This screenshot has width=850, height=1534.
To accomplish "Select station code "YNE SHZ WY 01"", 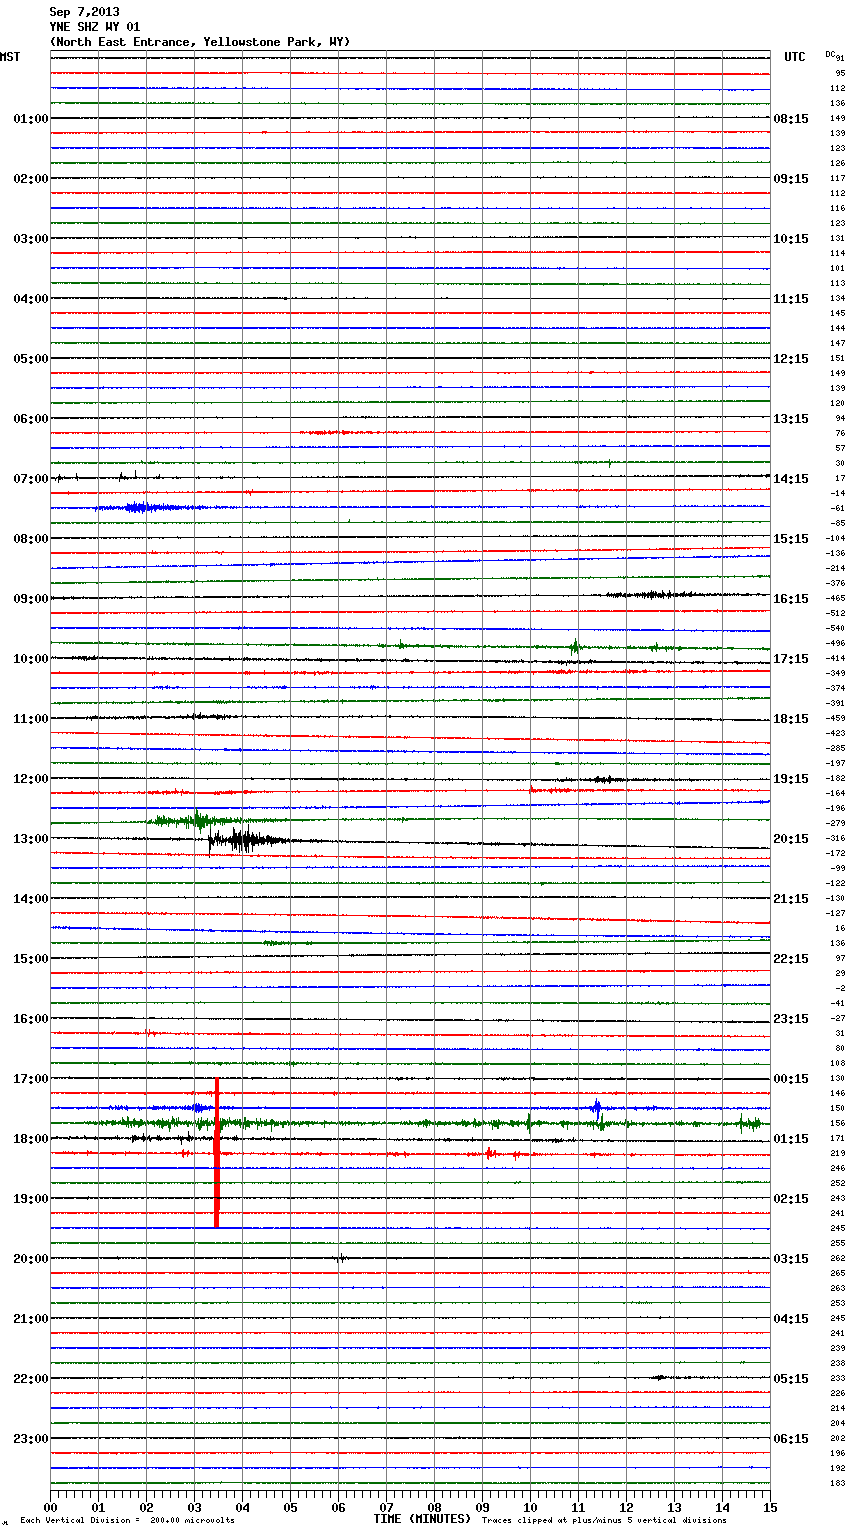I will [95, 27].
